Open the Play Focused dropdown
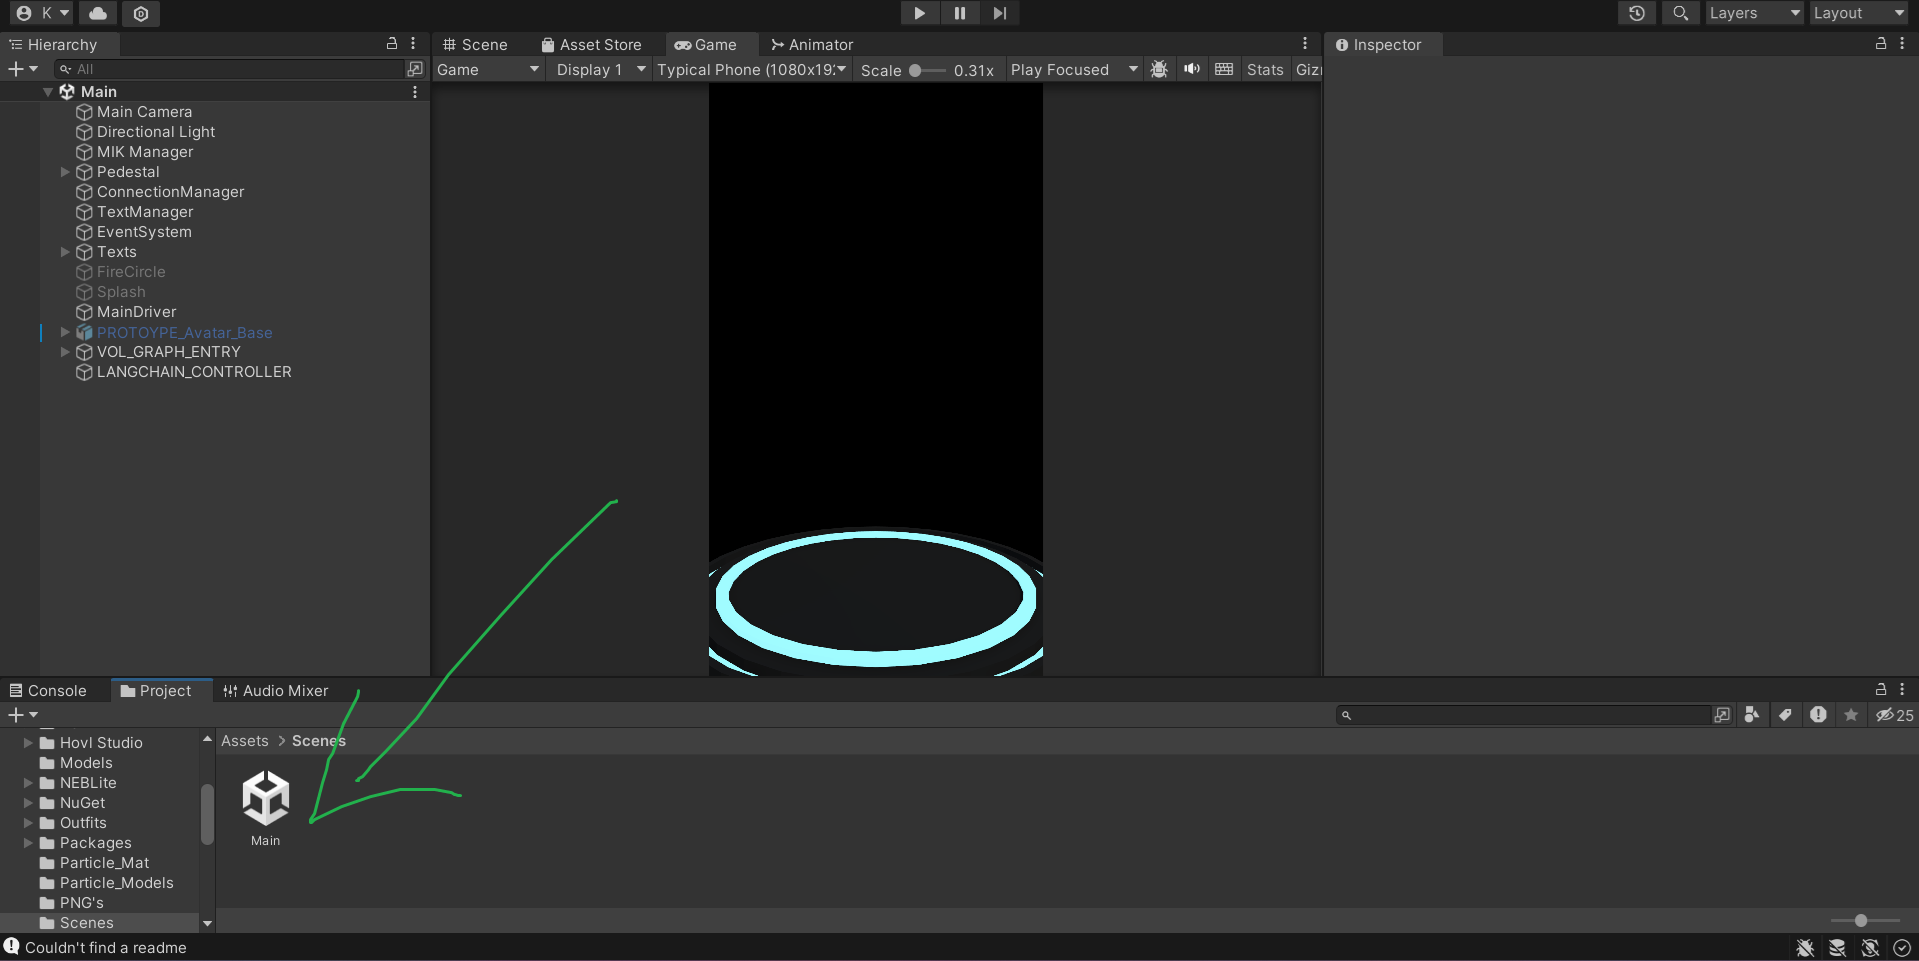The width and height of the screenshot is (1919, 961). point(1074,70)
